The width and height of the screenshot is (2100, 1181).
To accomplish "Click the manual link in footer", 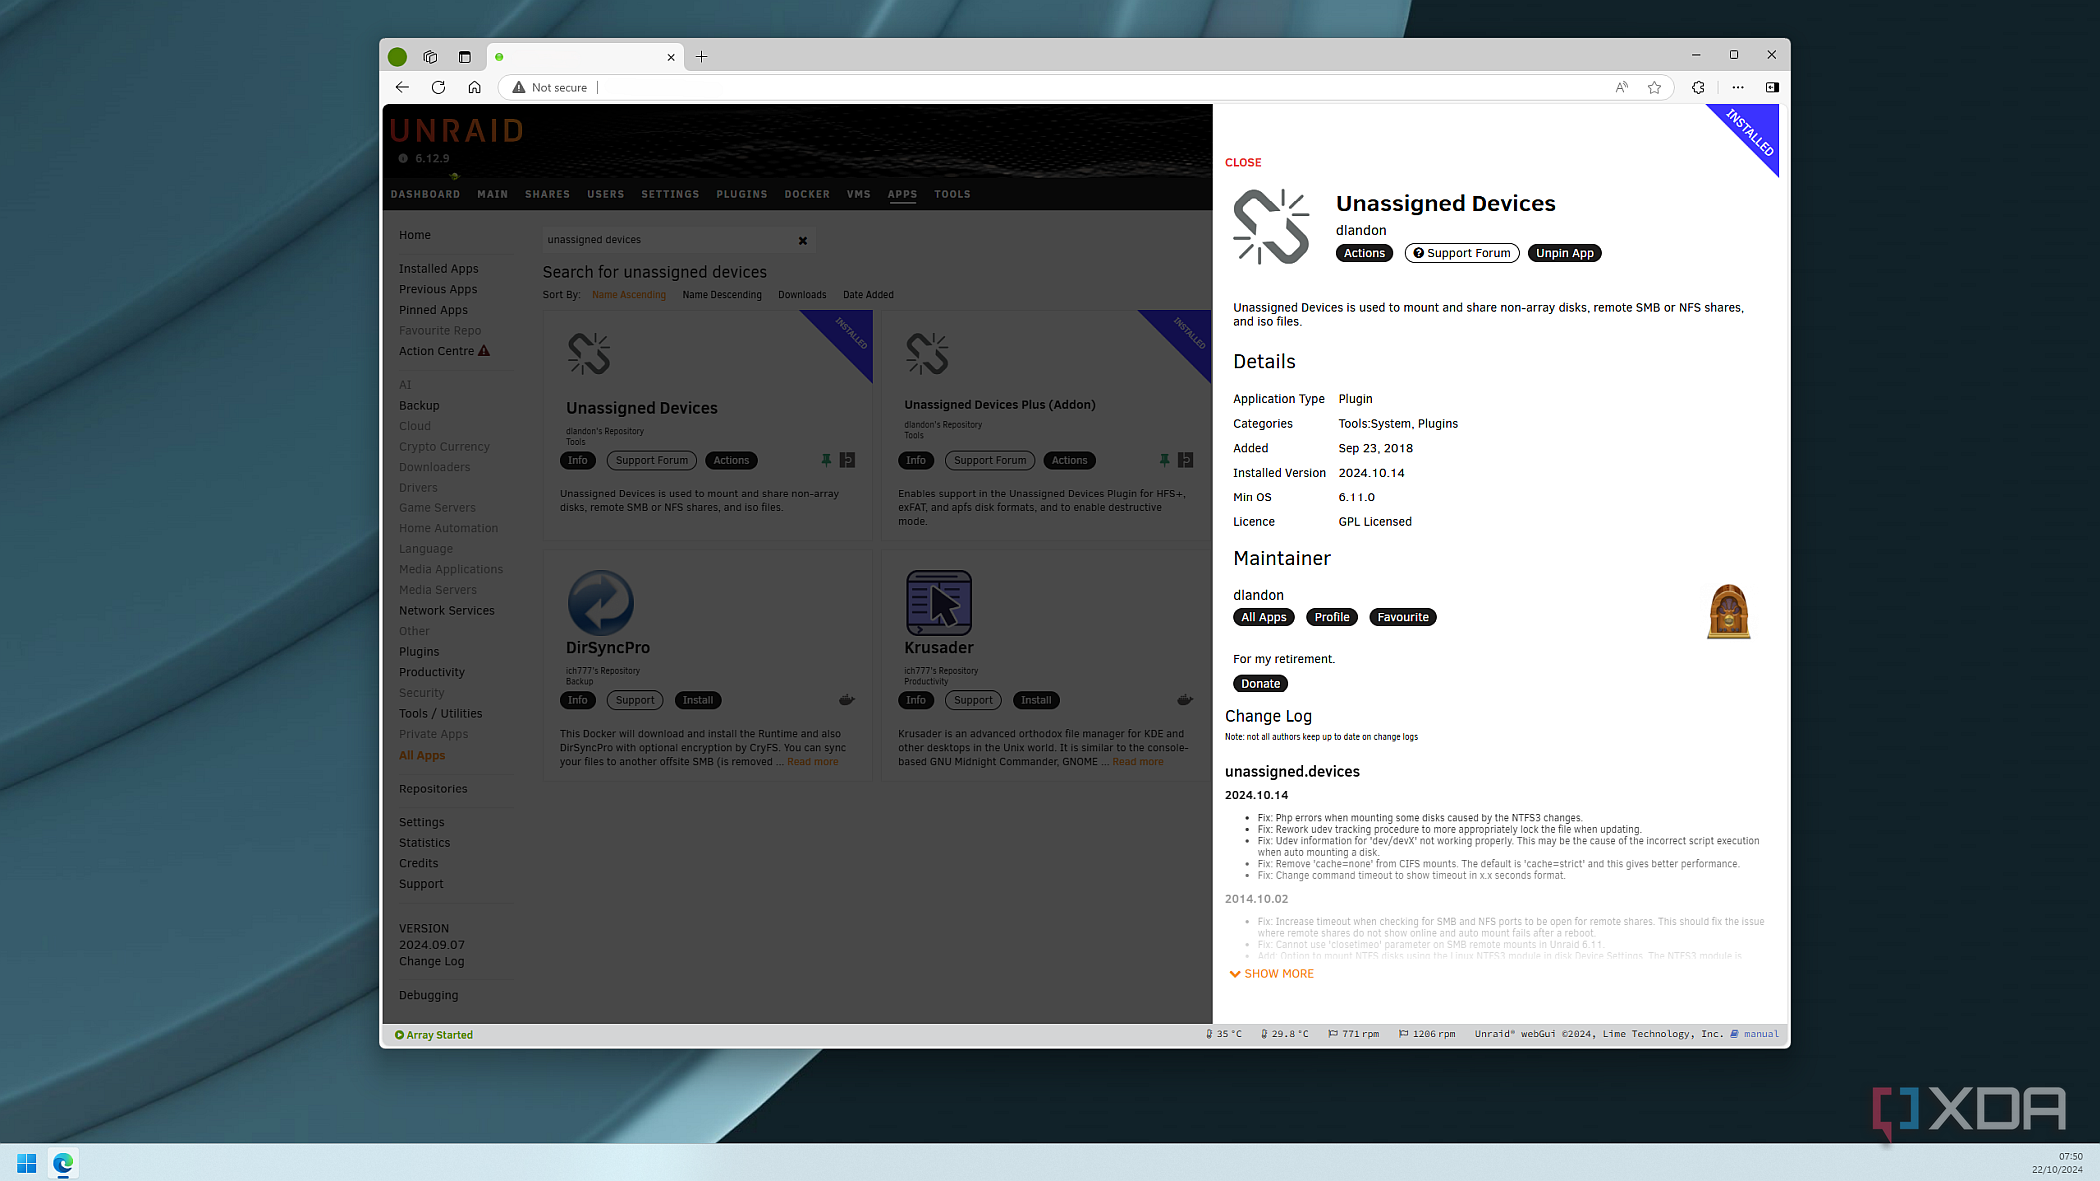I will click(1761, 1034).
